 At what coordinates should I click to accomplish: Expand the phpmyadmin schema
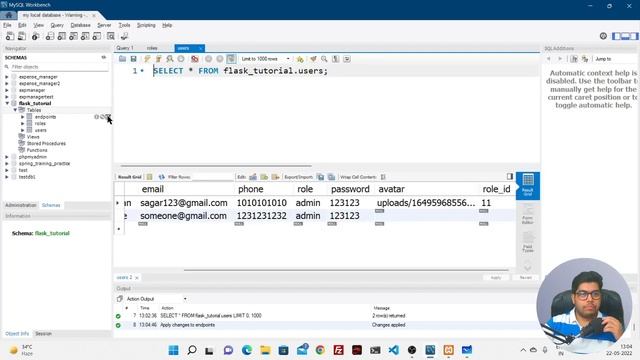click(x=7, y=157)
